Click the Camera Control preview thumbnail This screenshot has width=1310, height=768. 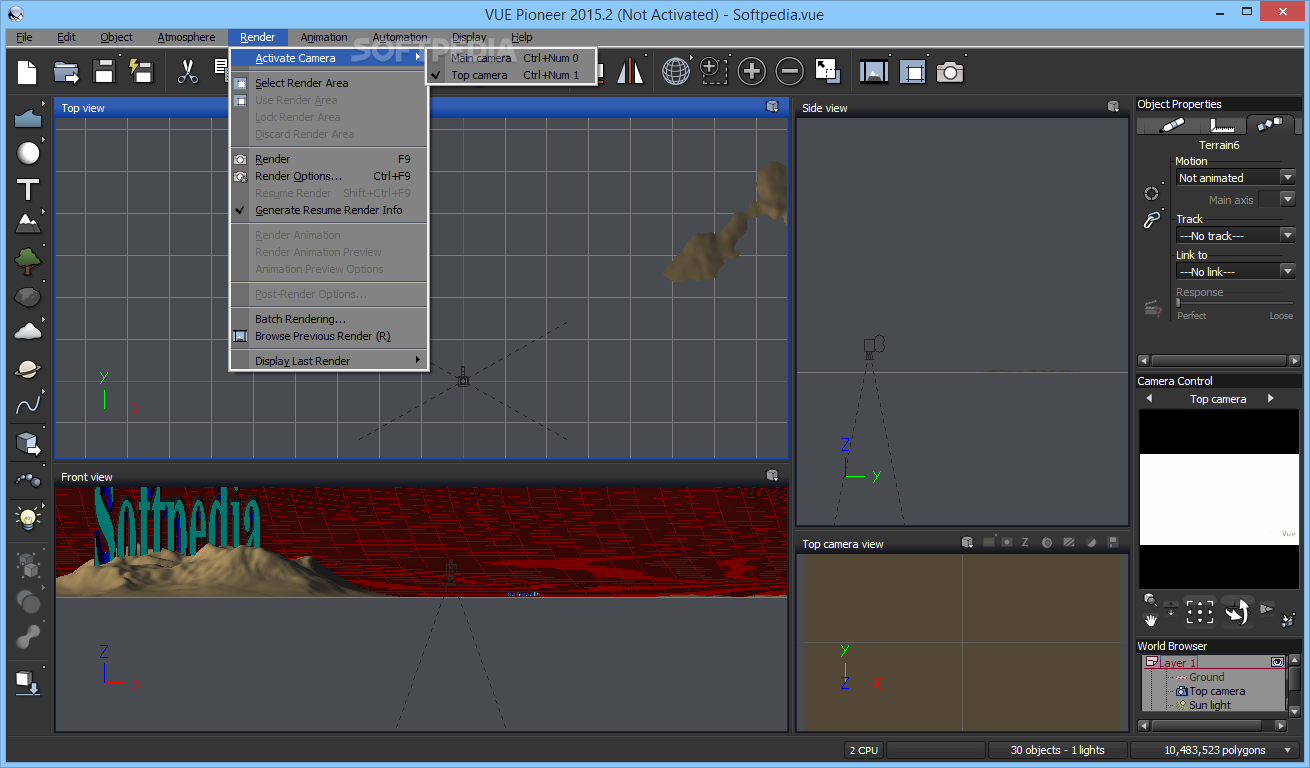pyautogui.click(x=1219, y=499)
